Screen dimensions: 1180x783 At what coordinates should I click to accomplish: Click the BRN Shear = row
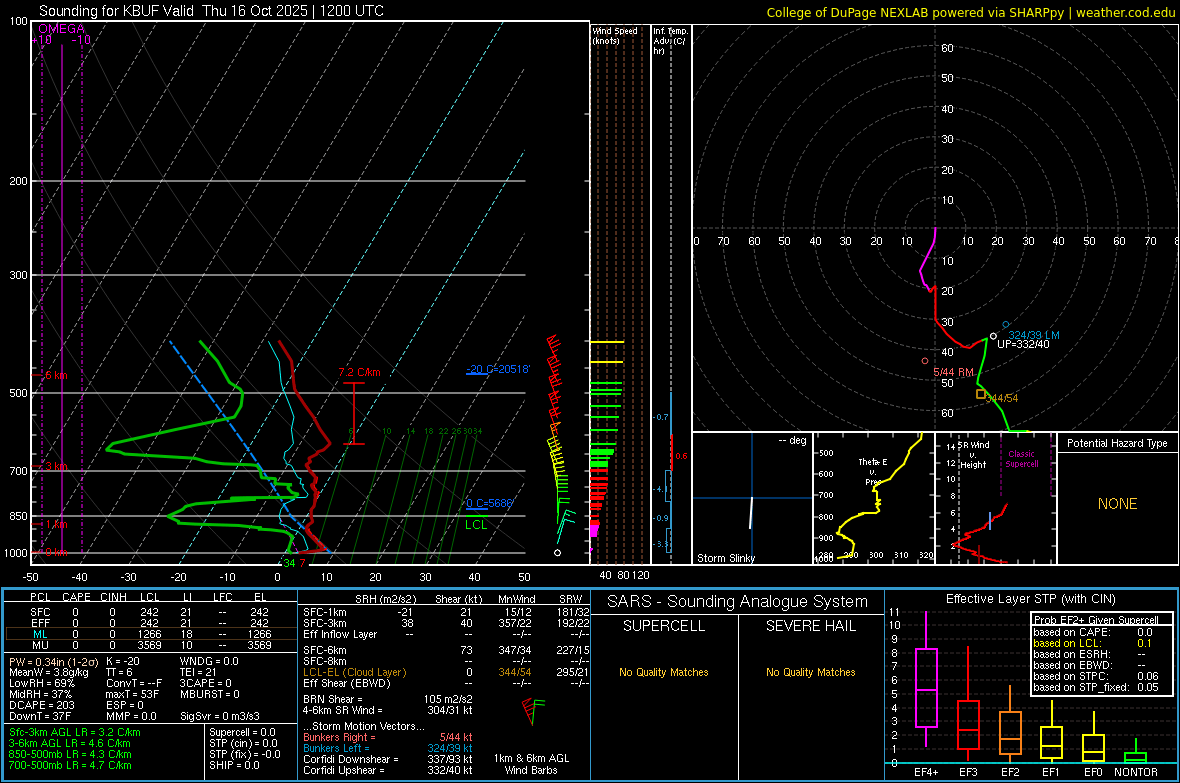(x=388, y=699)
